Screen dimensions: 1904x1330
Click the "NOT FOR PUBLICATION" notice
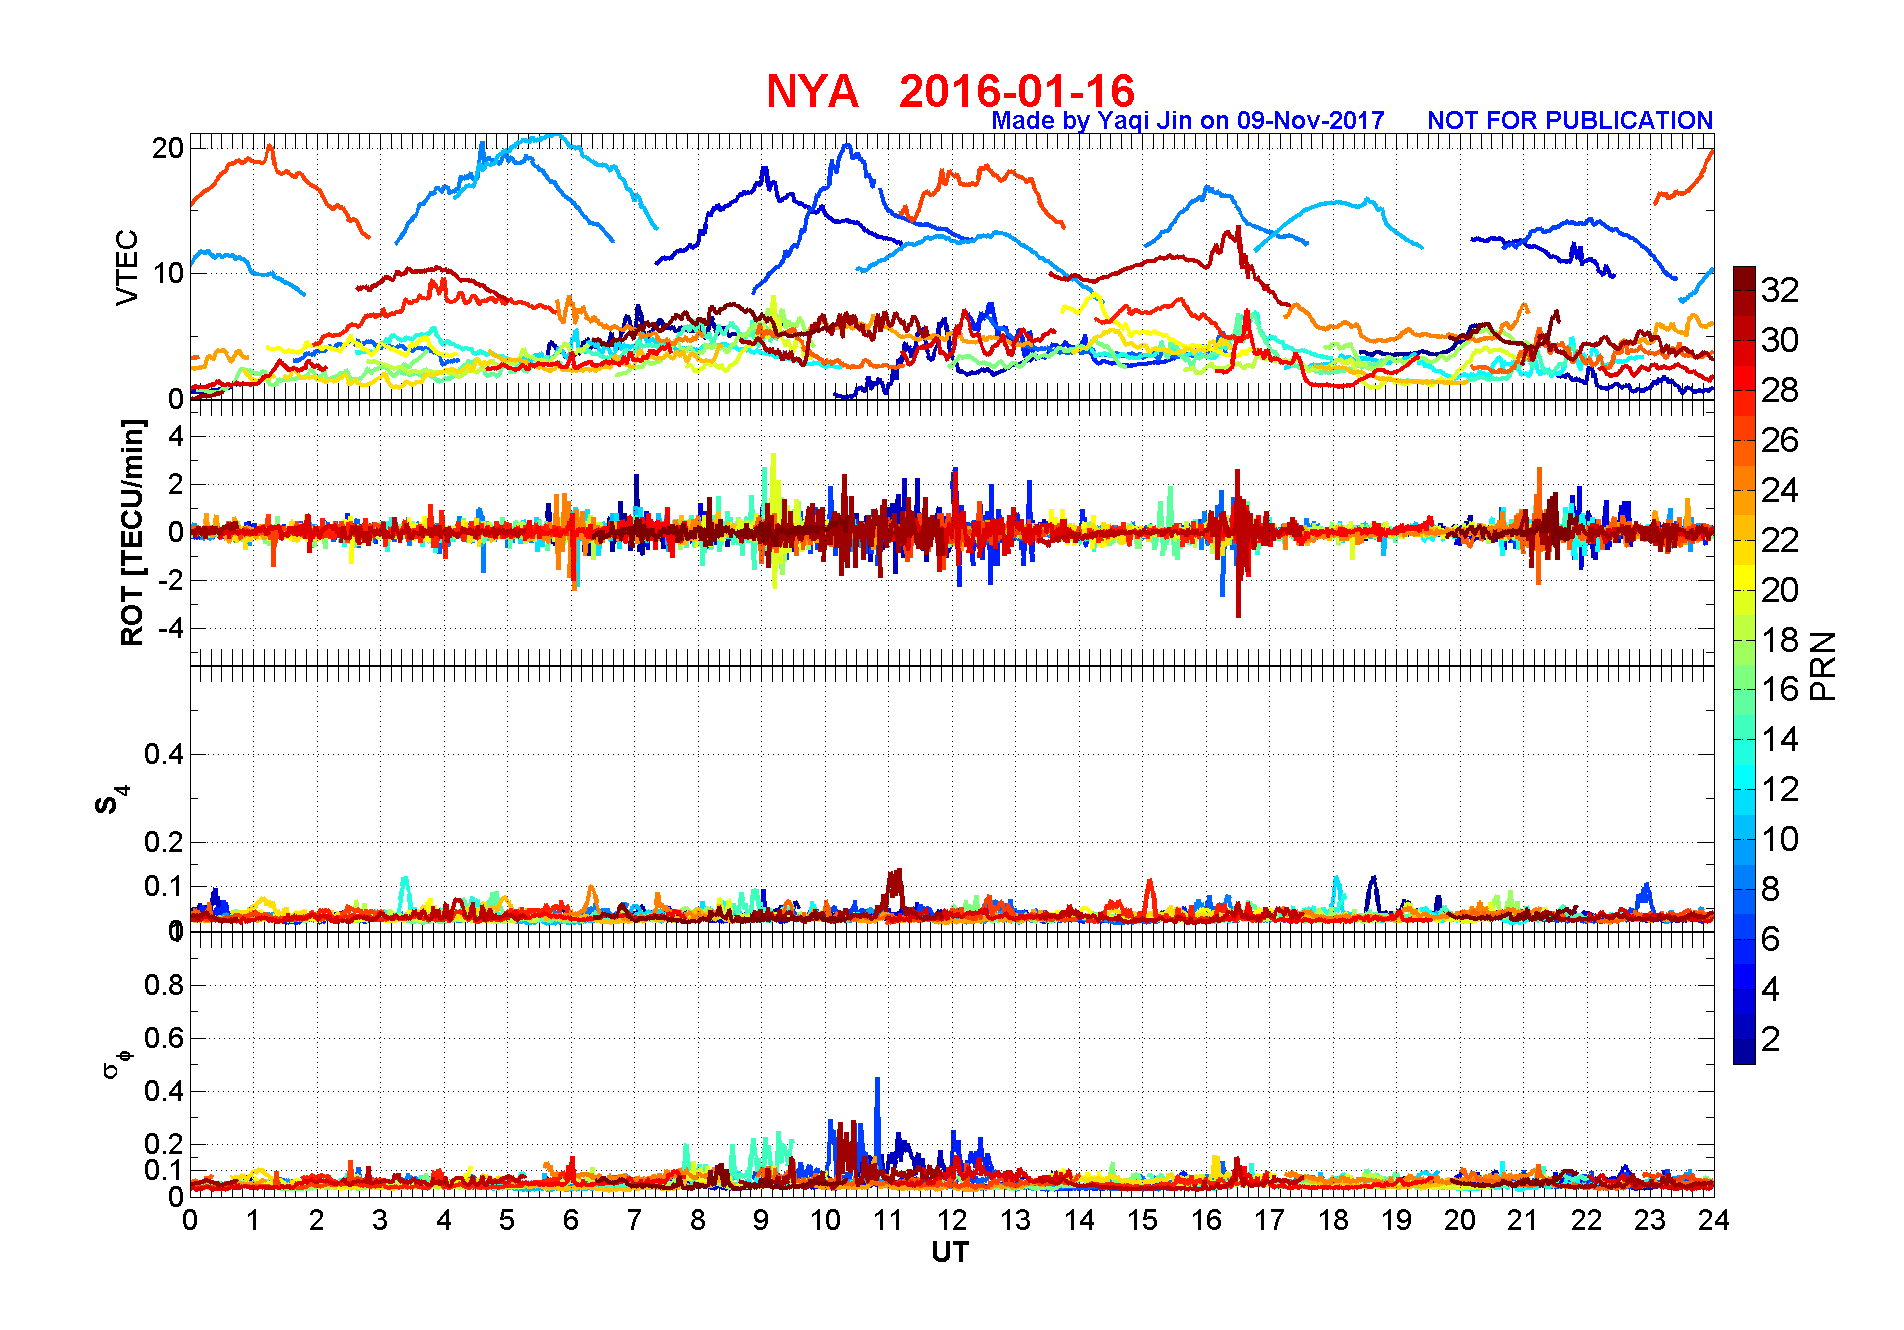click(1570, 120)
